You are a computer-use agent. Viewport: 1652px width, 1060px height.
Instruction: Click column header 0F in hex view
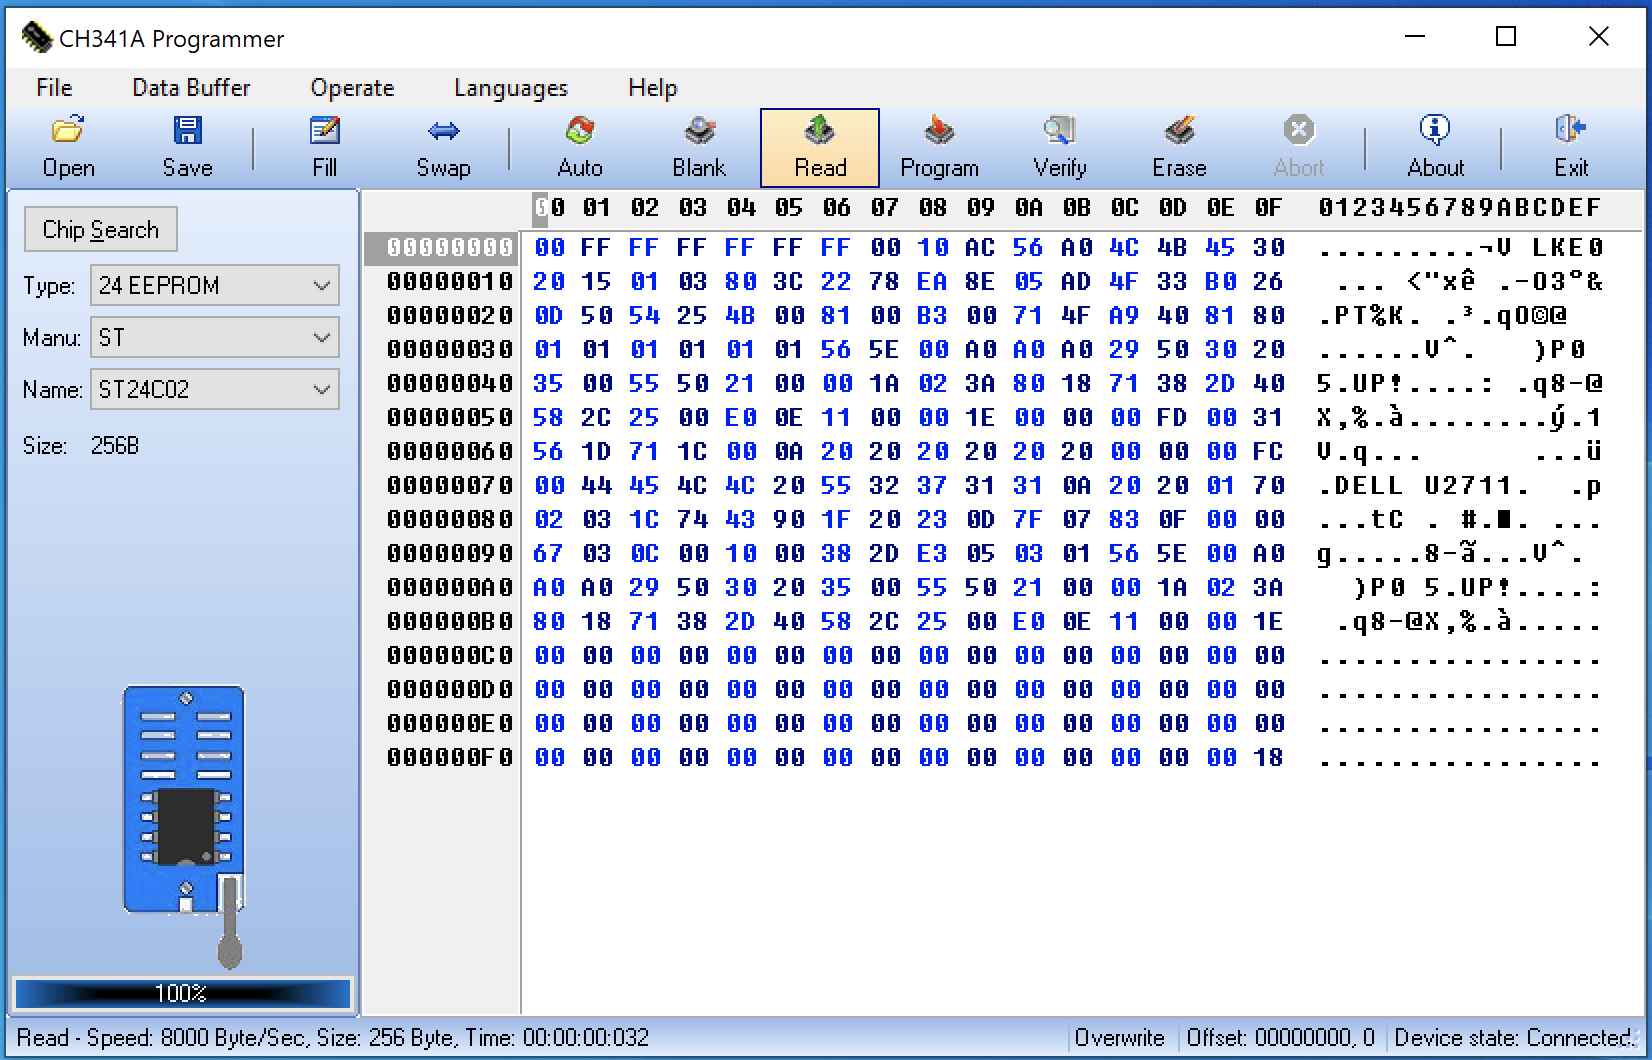point(1268,208)
